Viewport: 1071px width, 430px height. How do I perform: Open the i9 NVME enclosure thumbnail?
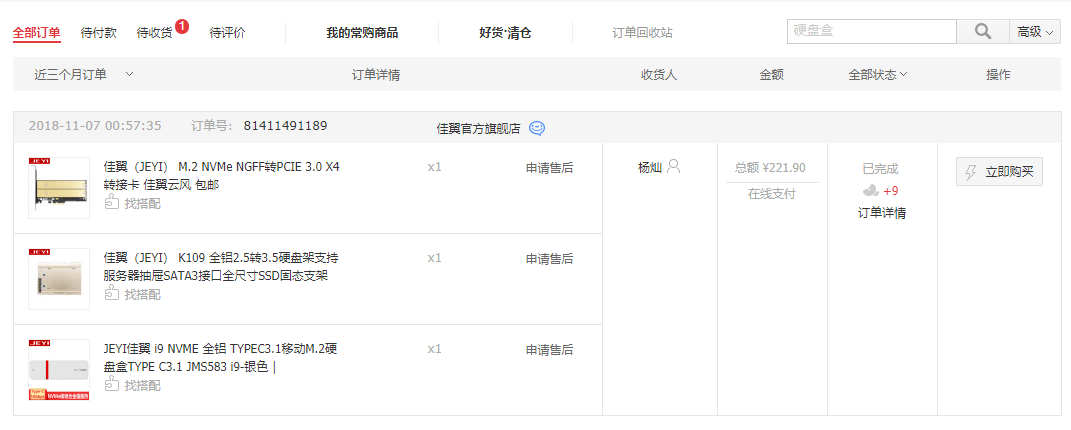point(59,369)
